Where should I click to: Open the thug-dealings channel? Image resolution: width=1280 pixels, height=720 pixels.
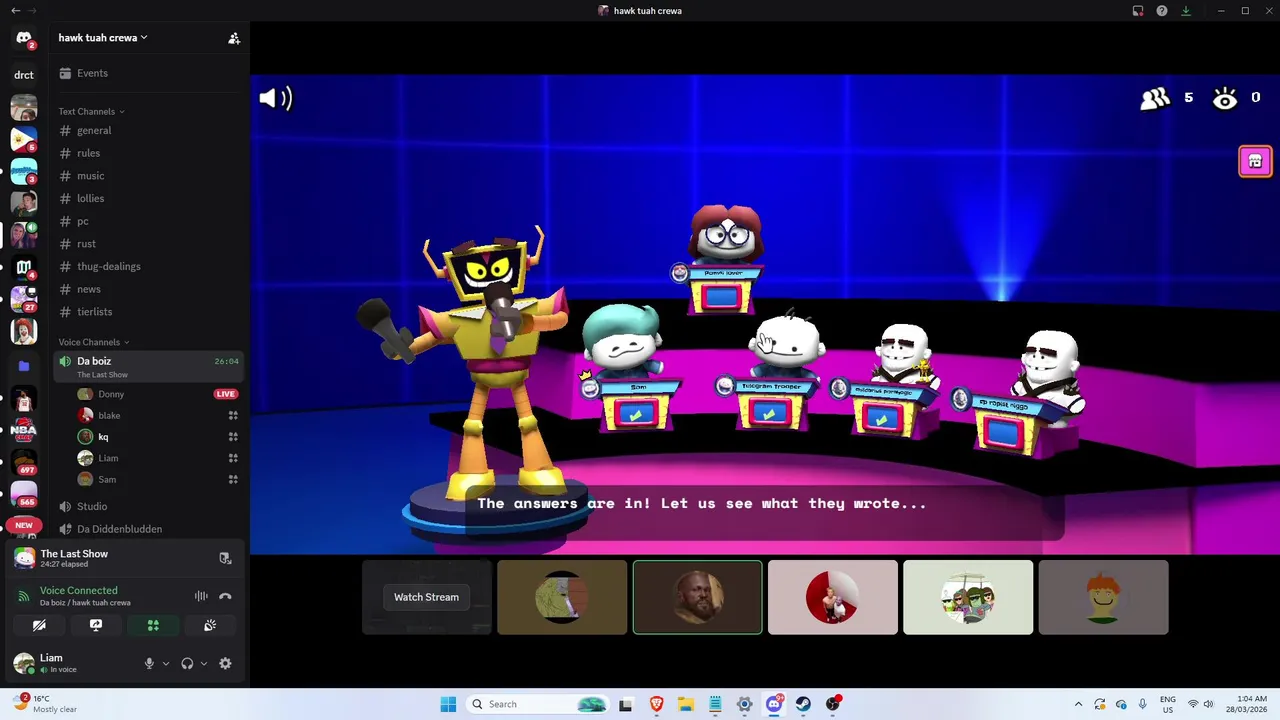(x=150, y=266)
